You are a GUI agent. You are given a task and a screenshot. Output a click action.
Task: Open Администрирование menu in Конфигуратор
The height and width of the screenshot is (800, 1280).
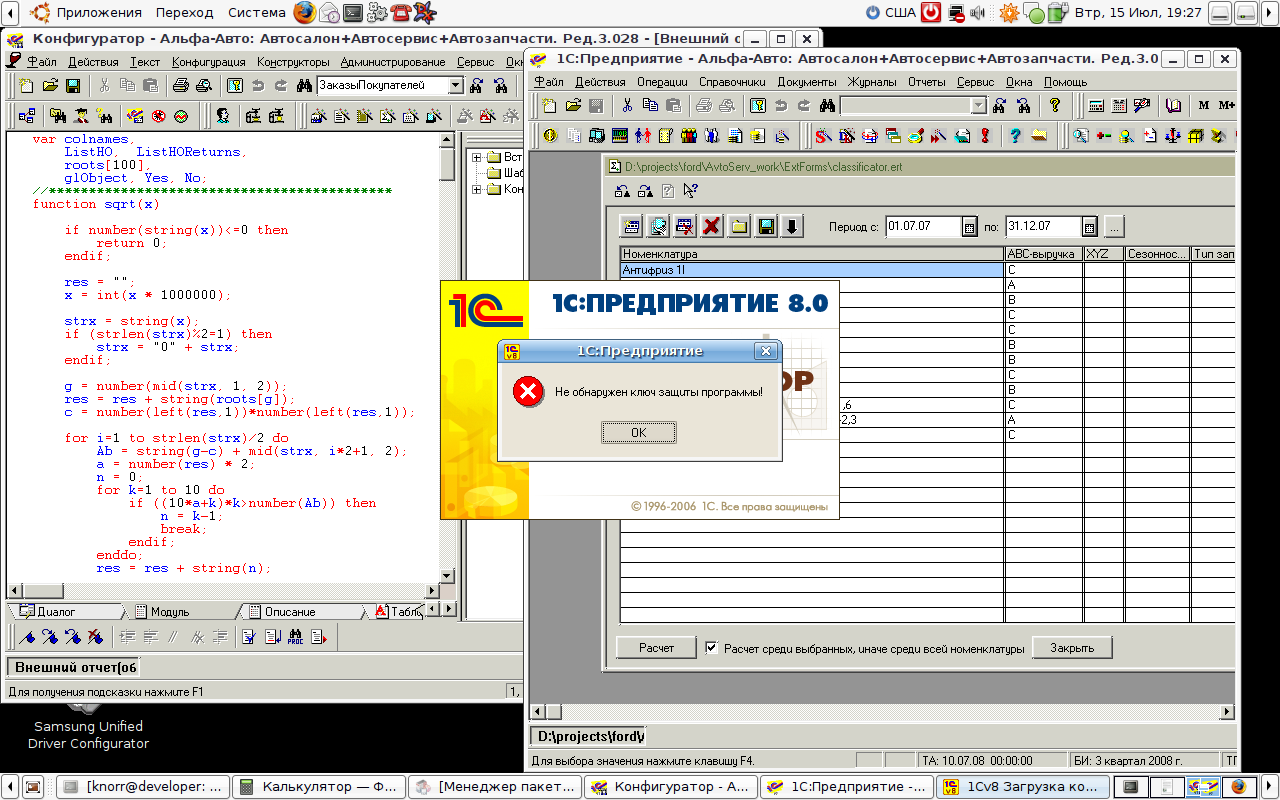pos(393,62)
